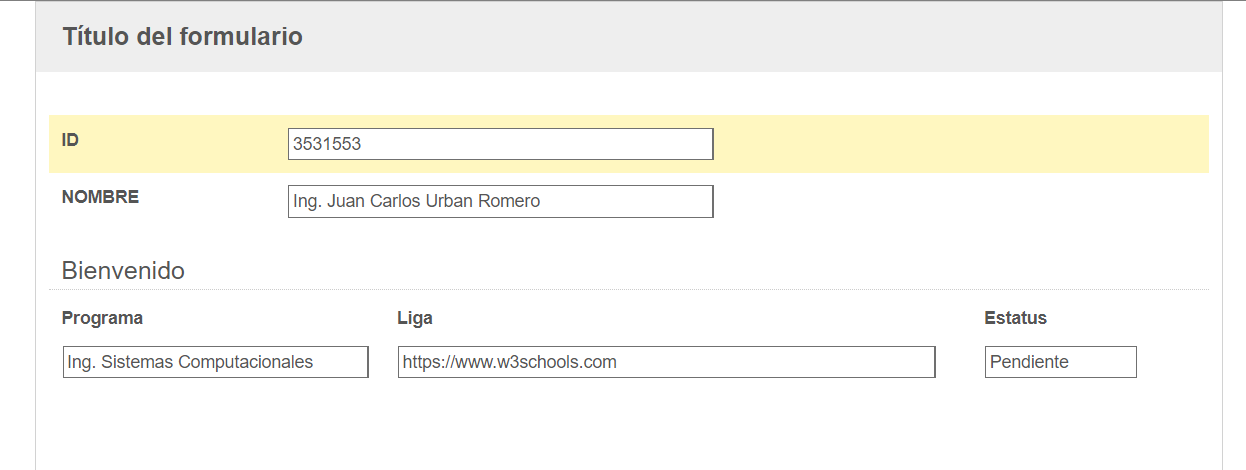Screen dimensions: 1246x470
Task: Click the Programa column label
Action: click(102, 318)
